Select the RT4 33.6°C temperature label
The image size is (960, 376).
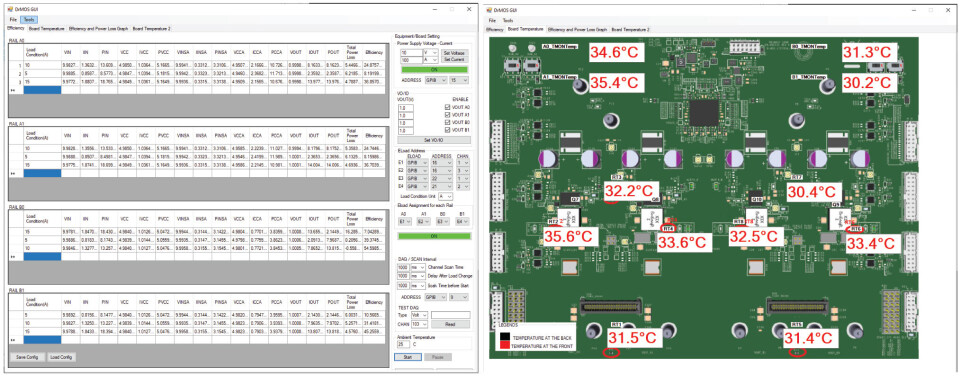pos(684,243)
